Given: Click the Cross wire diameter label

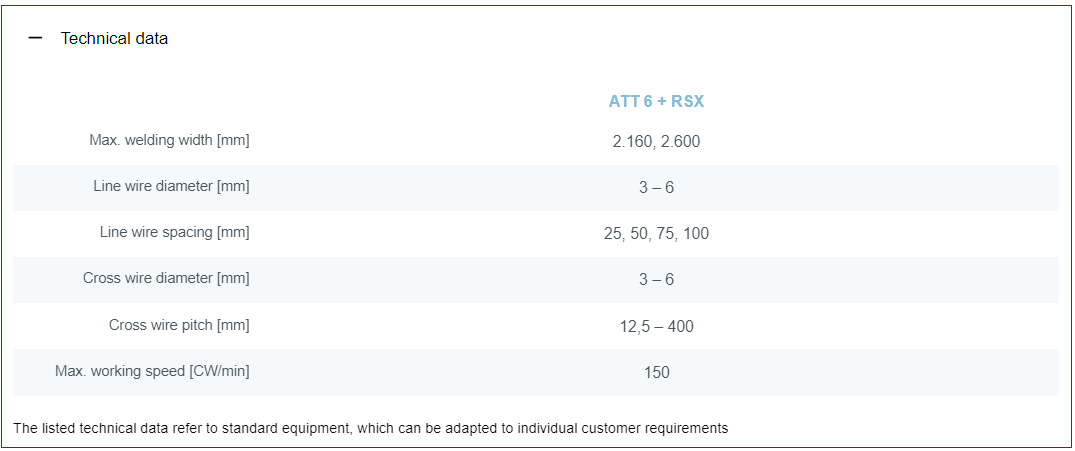Looking at the screenshot, I should point(166,278).
